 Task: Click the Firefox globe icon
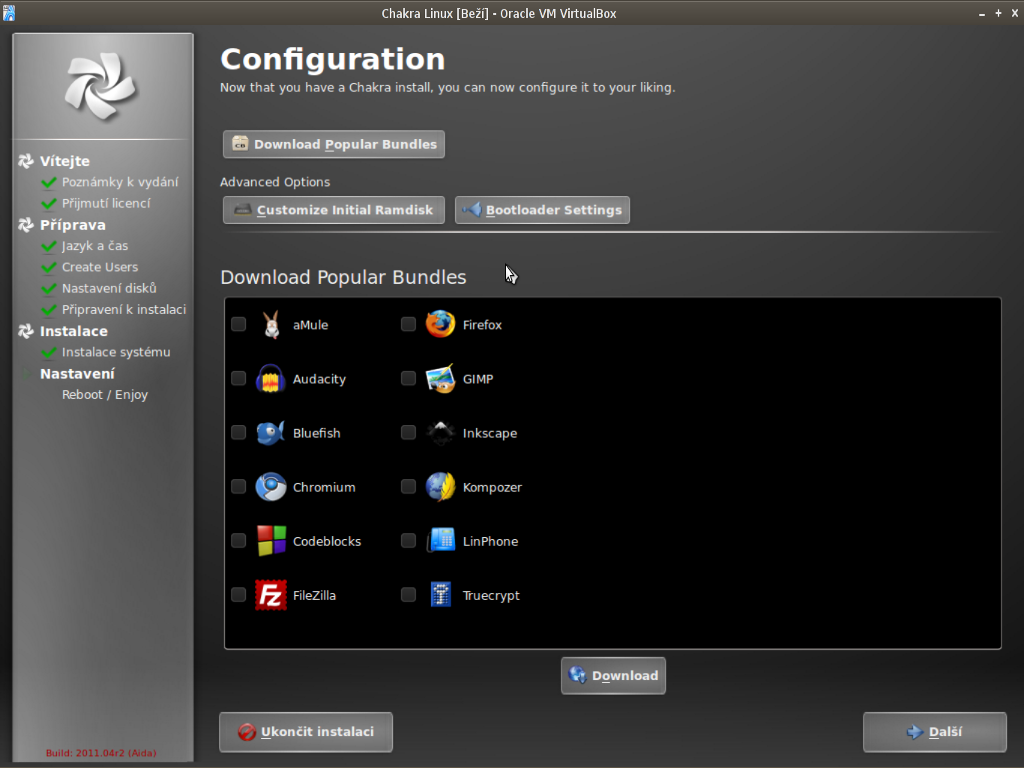click(440, 325)
